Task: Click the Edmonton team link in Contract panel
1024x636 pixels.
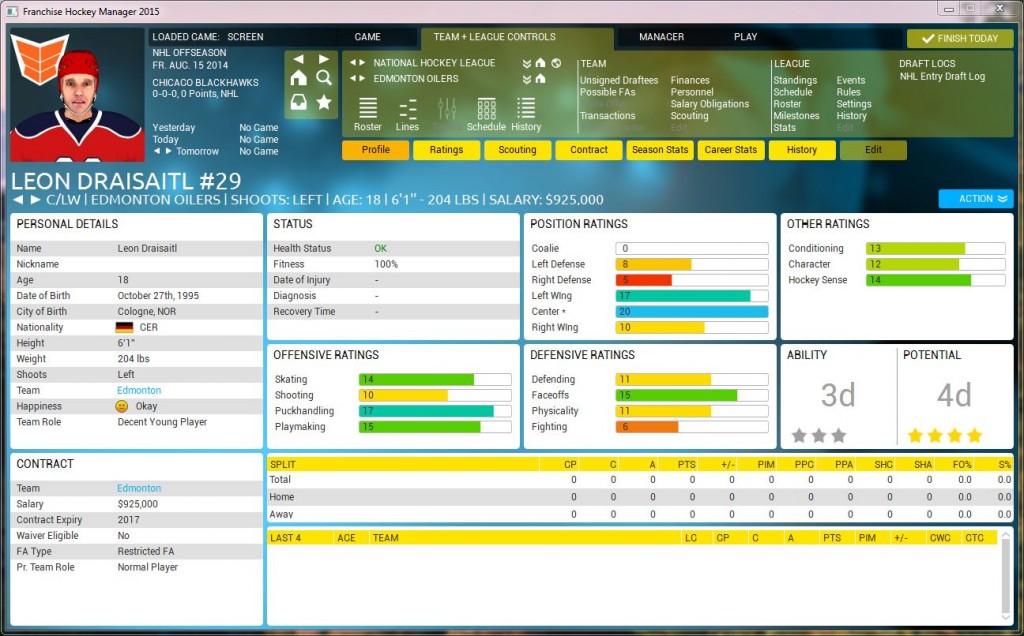Action: click(139, 488)
